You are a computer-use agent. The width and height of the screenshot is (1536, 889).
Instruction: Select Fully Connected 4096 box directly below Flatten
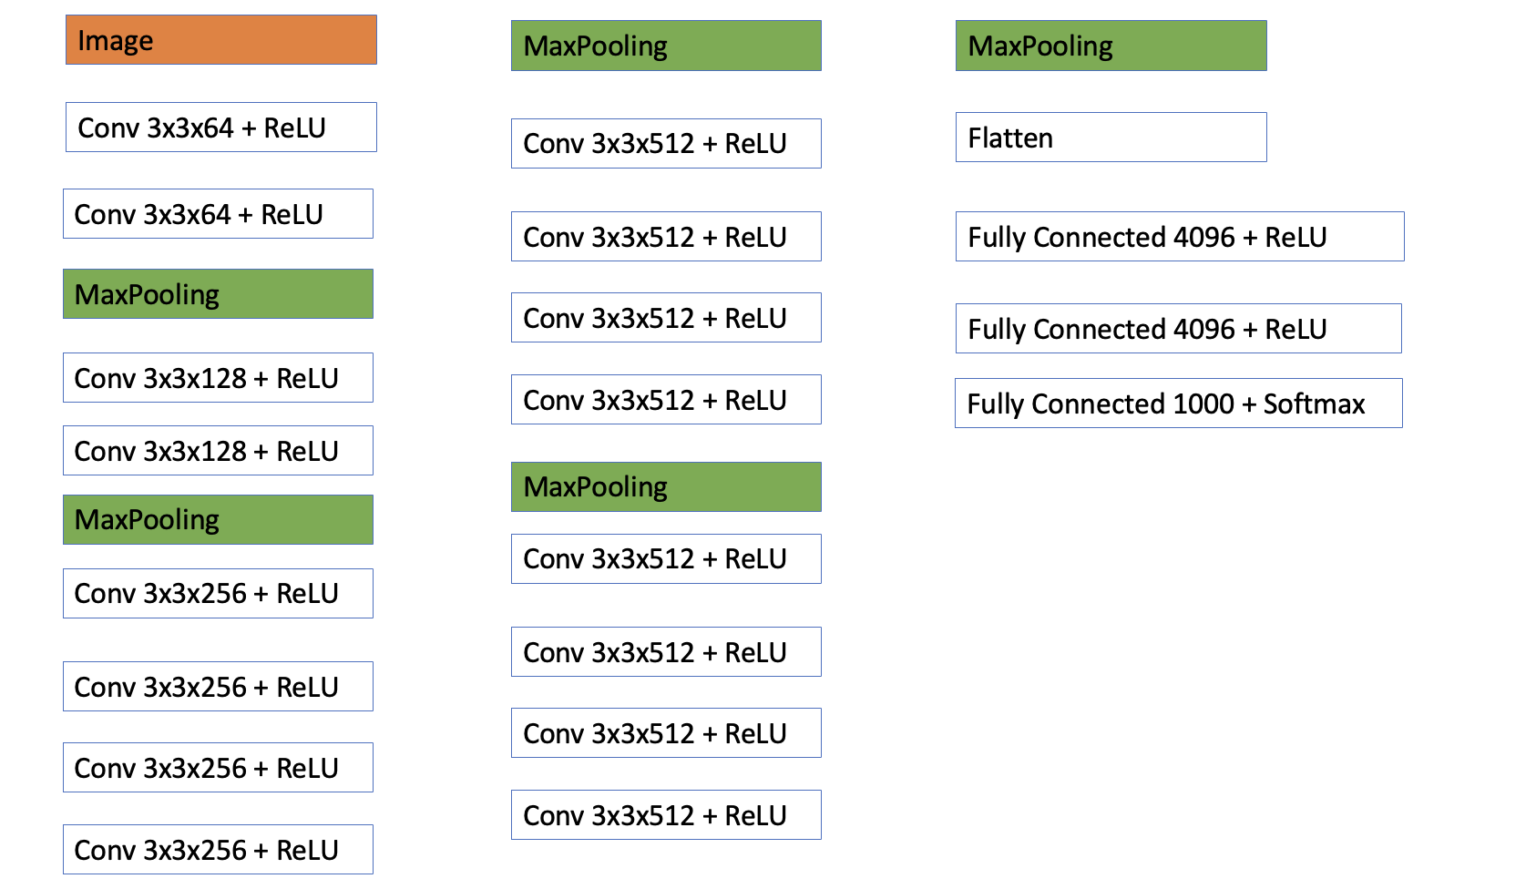pos(1179,236)
